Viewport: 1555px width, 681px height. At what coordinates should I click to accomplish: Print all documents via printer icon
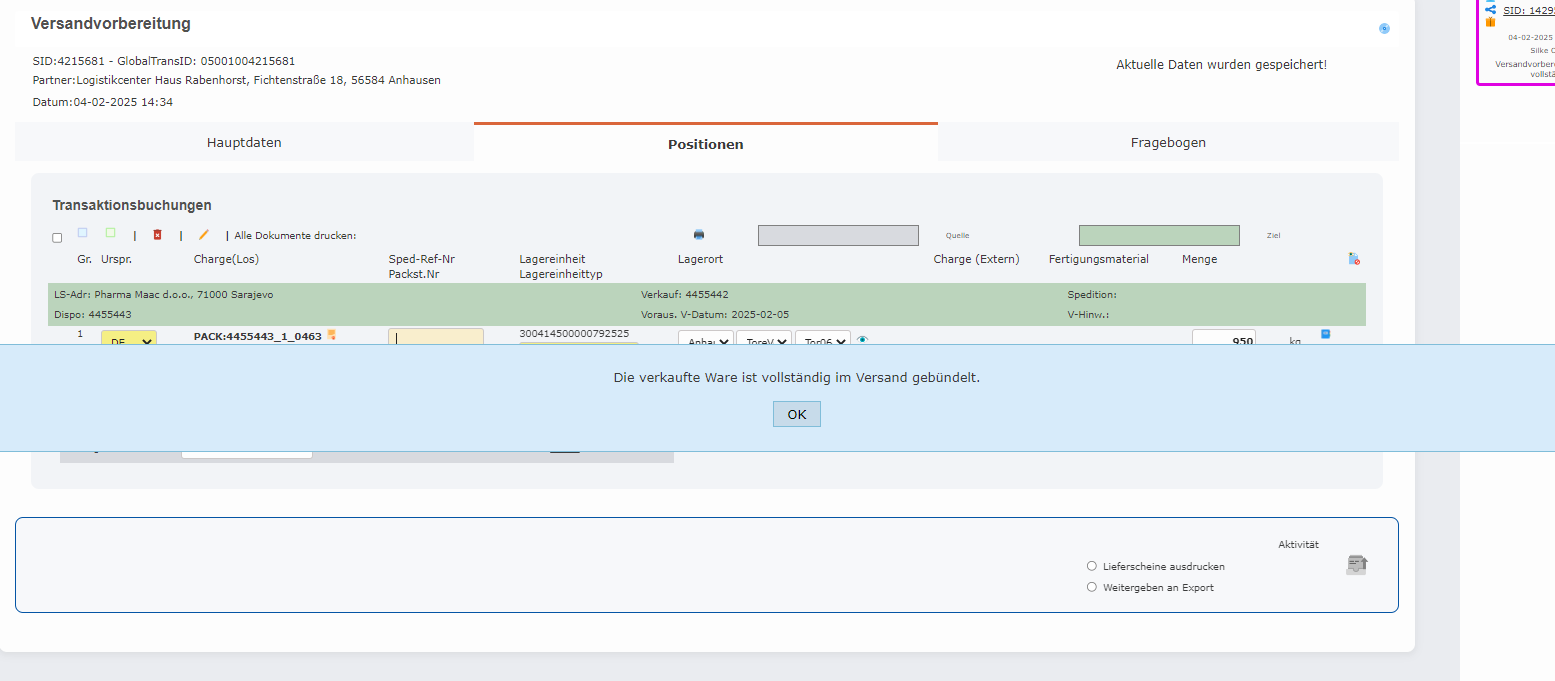[698, 234]
